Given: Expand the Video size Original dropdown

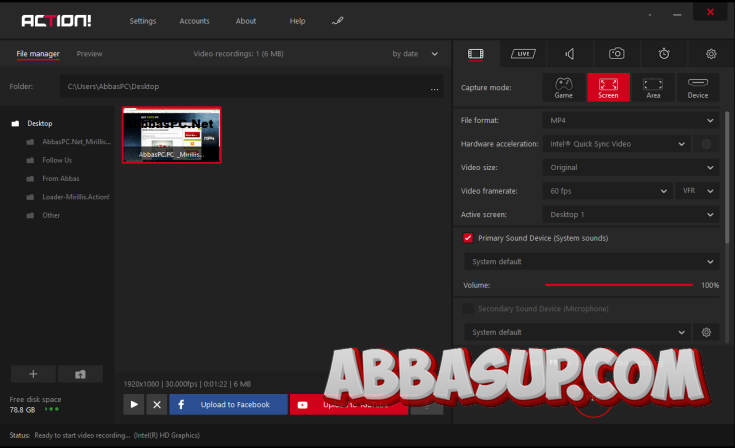Looking at the screenshot, I should click(x=630, y=167).
